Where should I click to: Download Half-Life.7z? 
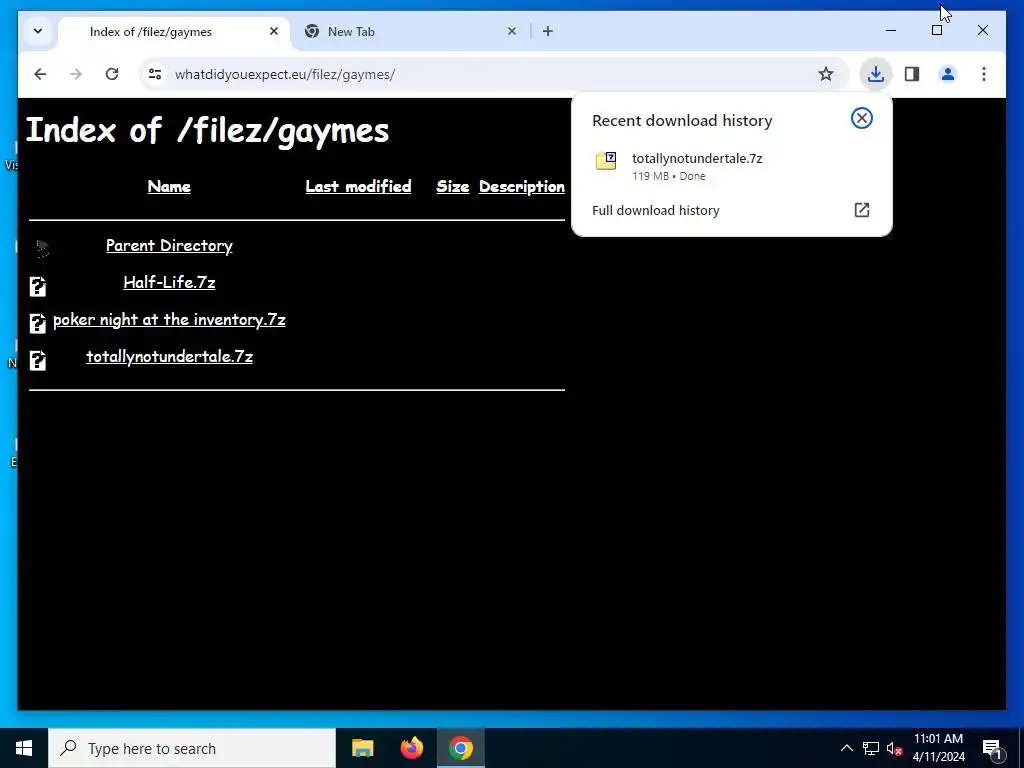click(x=169, y=282)
